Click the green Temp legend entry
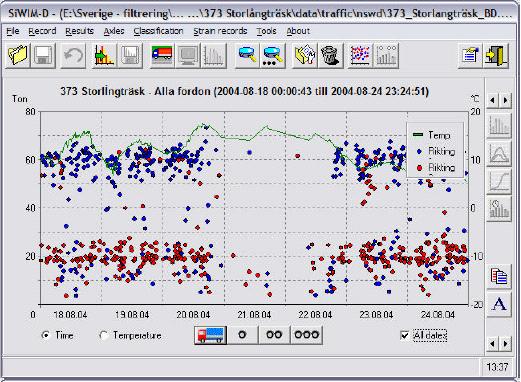Viewport: 521px width, 382px height. 432,135
